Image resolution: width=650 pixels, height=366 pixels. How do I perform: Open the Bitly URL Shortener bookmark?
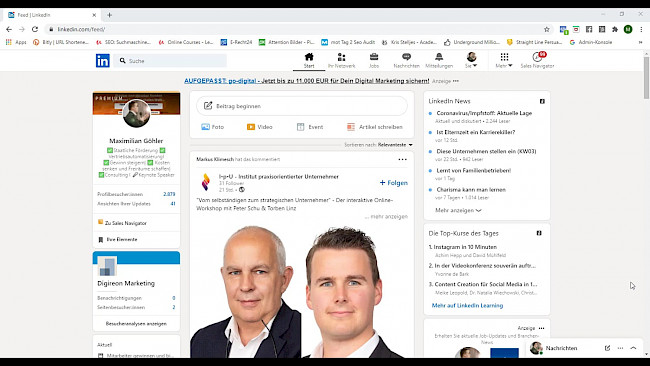point(61,42)
